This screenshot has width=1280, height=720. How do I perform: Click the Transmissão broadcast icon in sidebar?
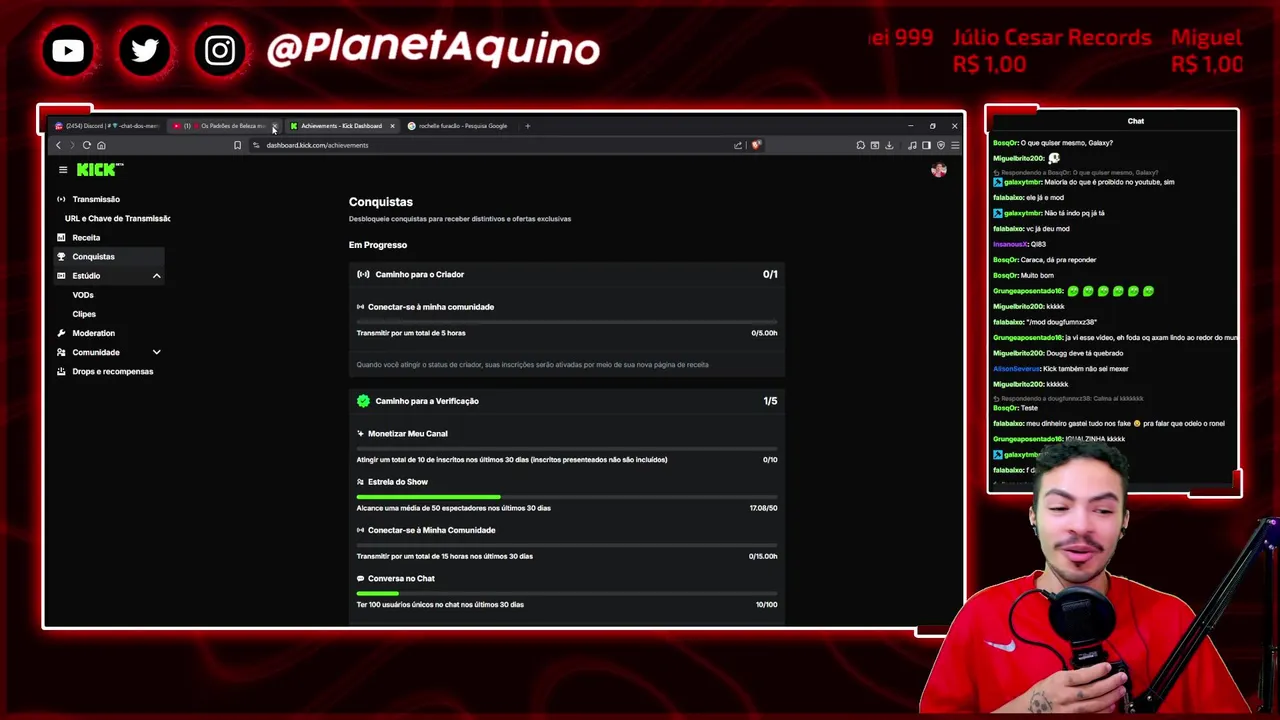coord(61,199)
